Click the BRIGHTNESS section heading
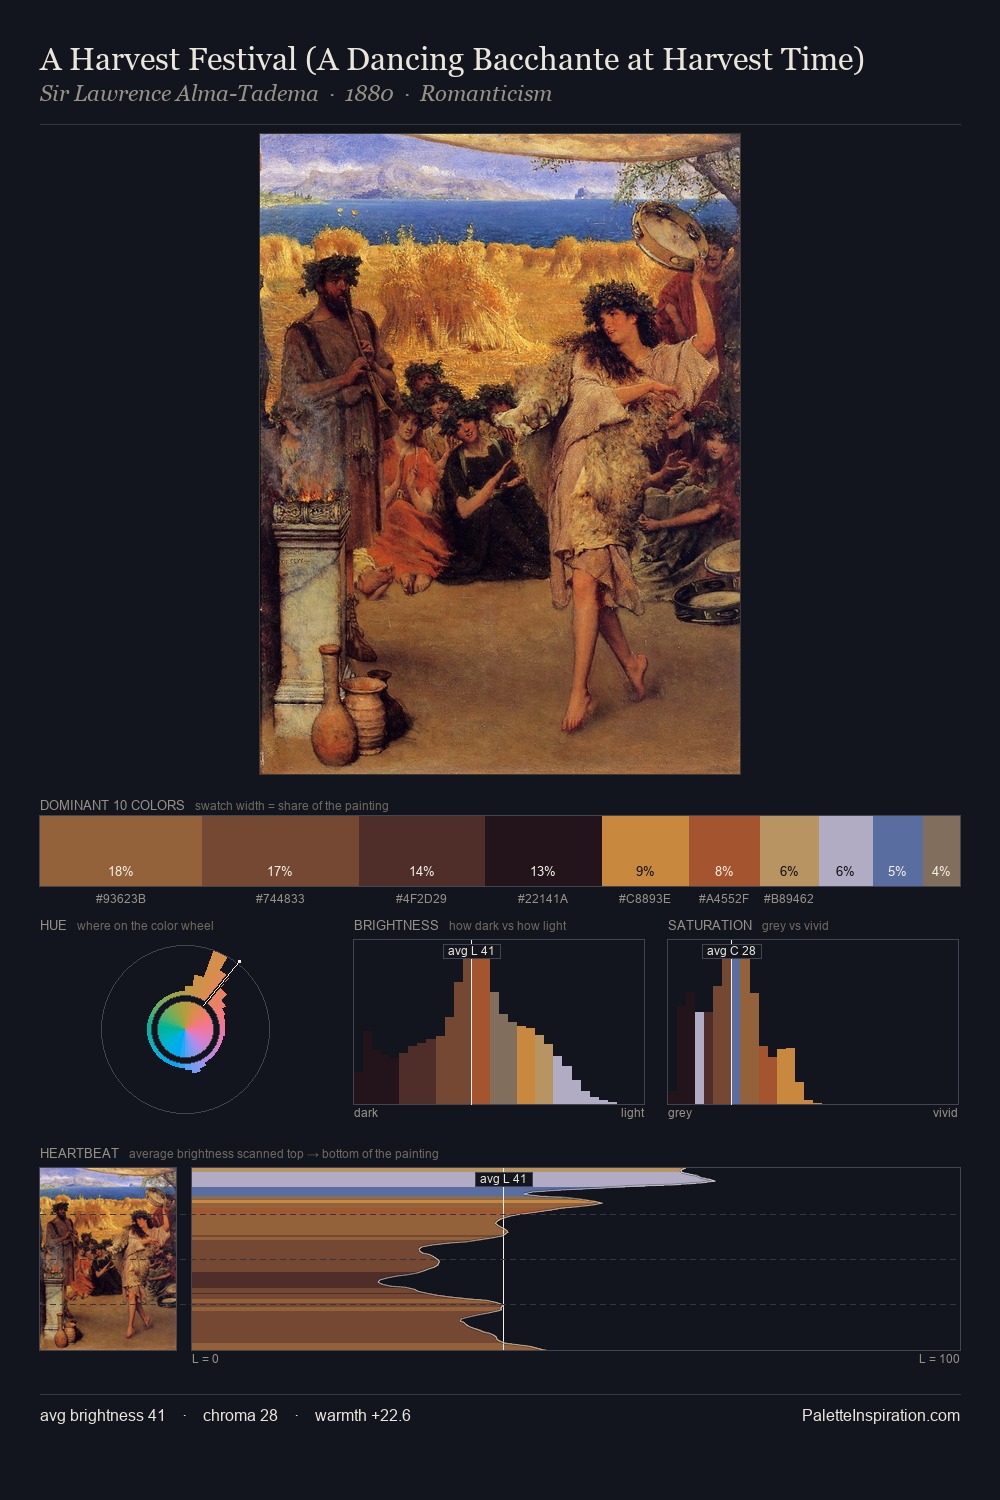1000x1500 pixels. click(x=396, y=925)
